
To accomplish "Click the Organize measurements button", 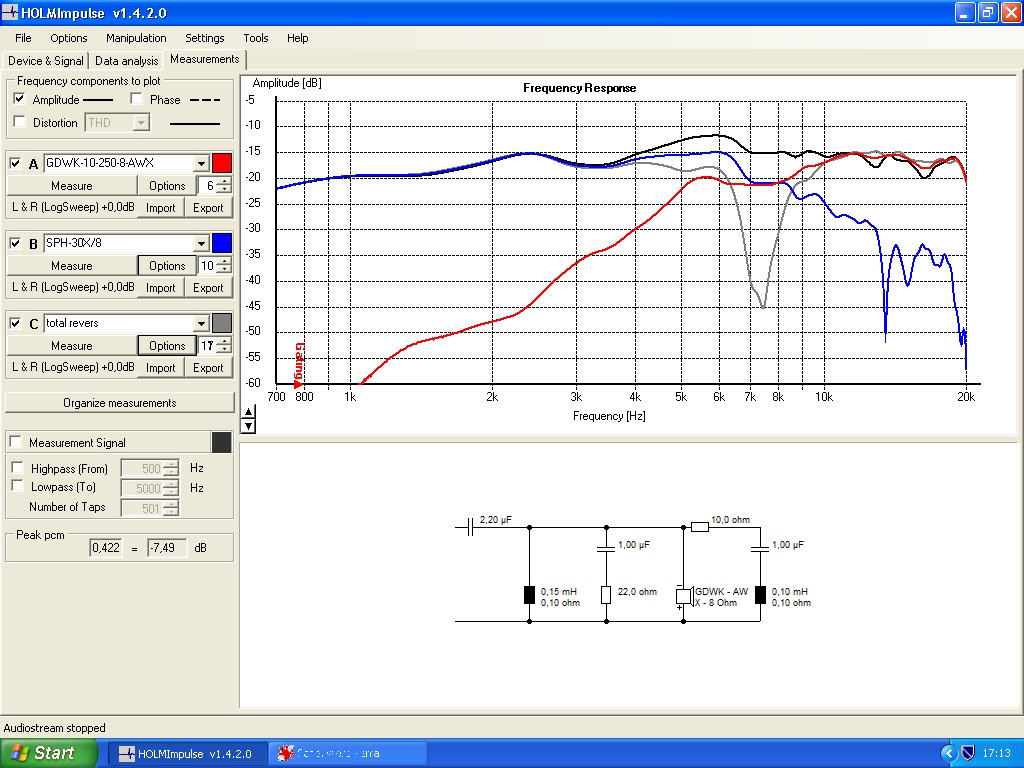I will point(120,403).
